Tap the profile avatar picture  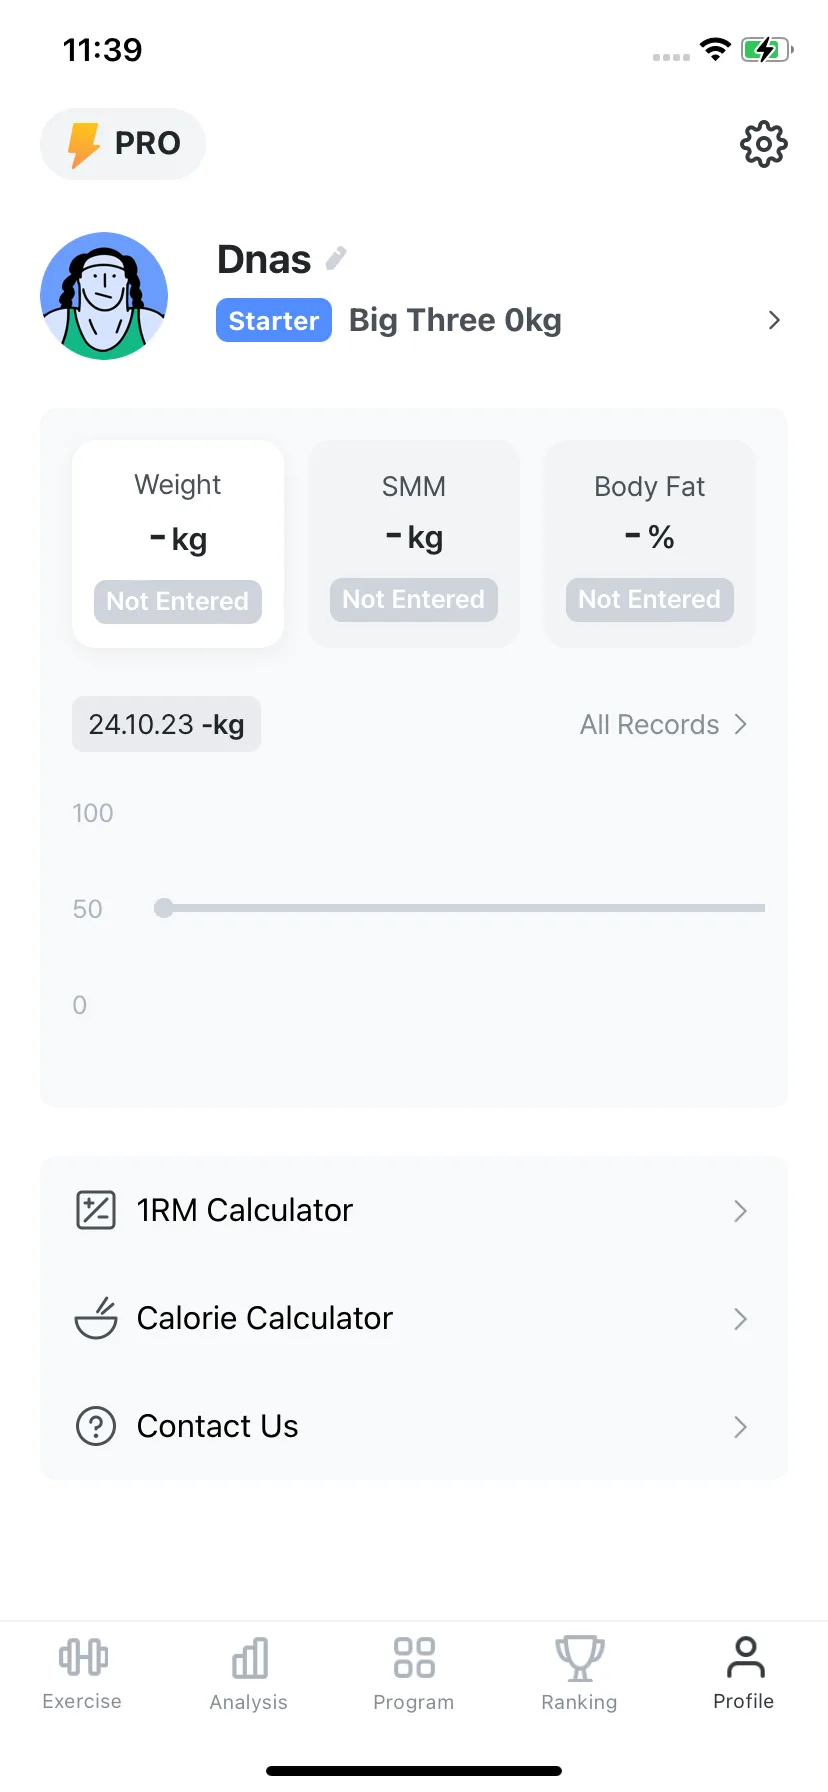click(104, 296)
